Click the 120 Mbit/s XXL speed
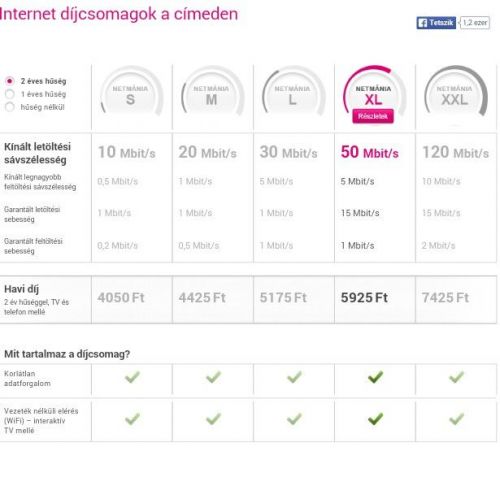This screenshot has width=500, height=486. tap(455, 152)
